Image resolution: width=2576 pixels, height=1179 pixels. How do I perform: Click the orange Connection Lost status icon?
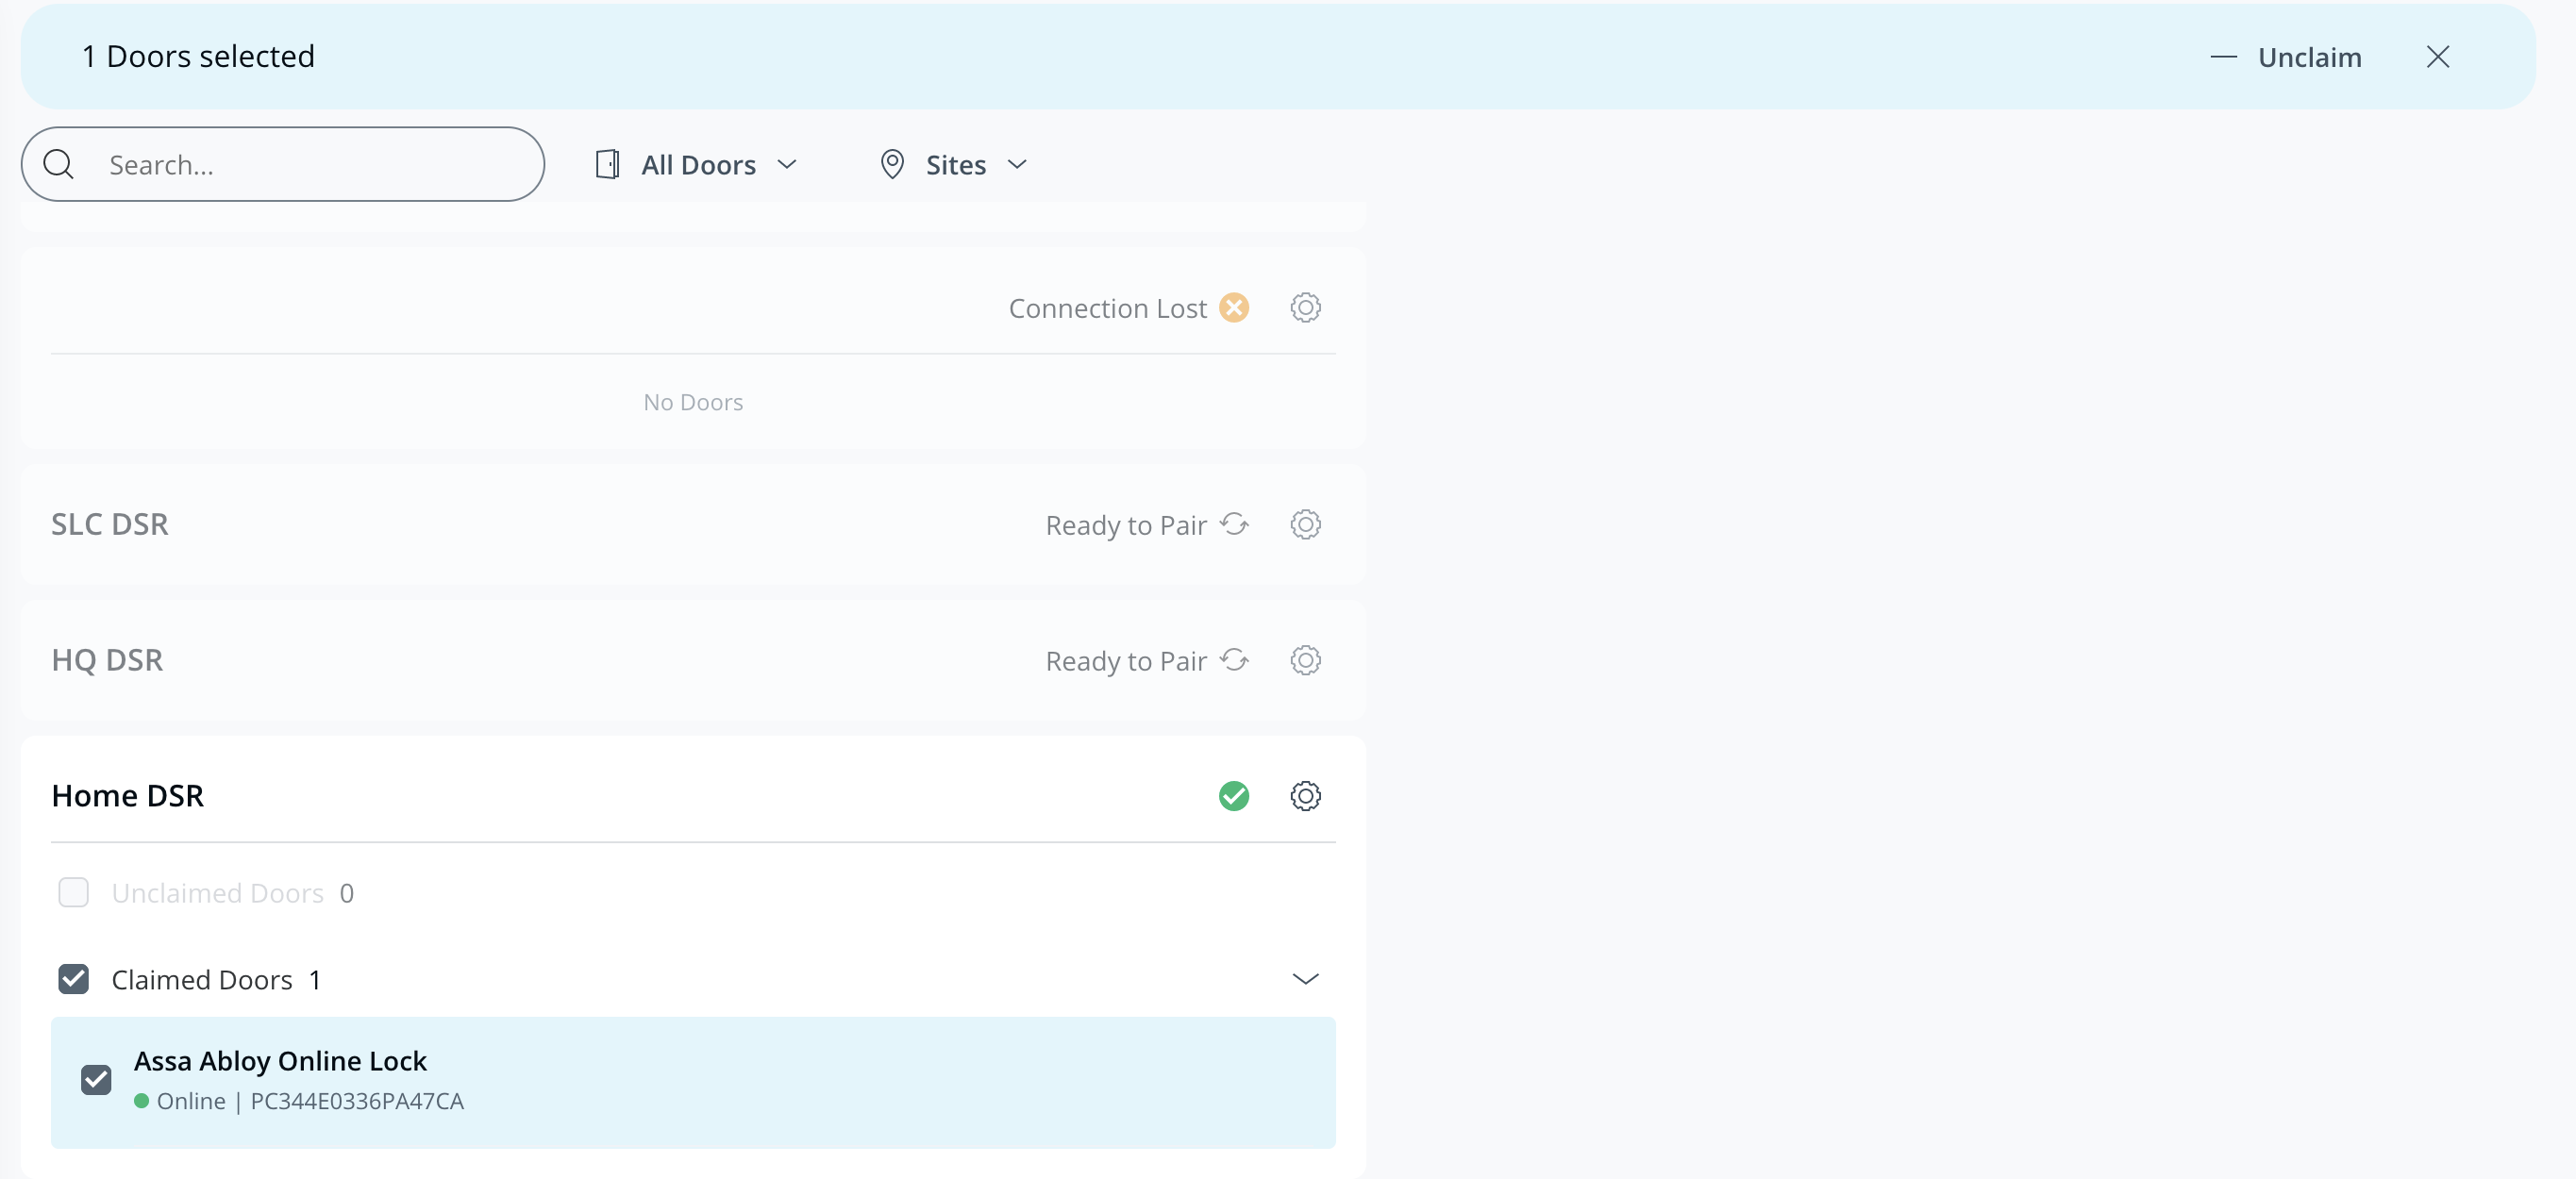click(1234, 307)
